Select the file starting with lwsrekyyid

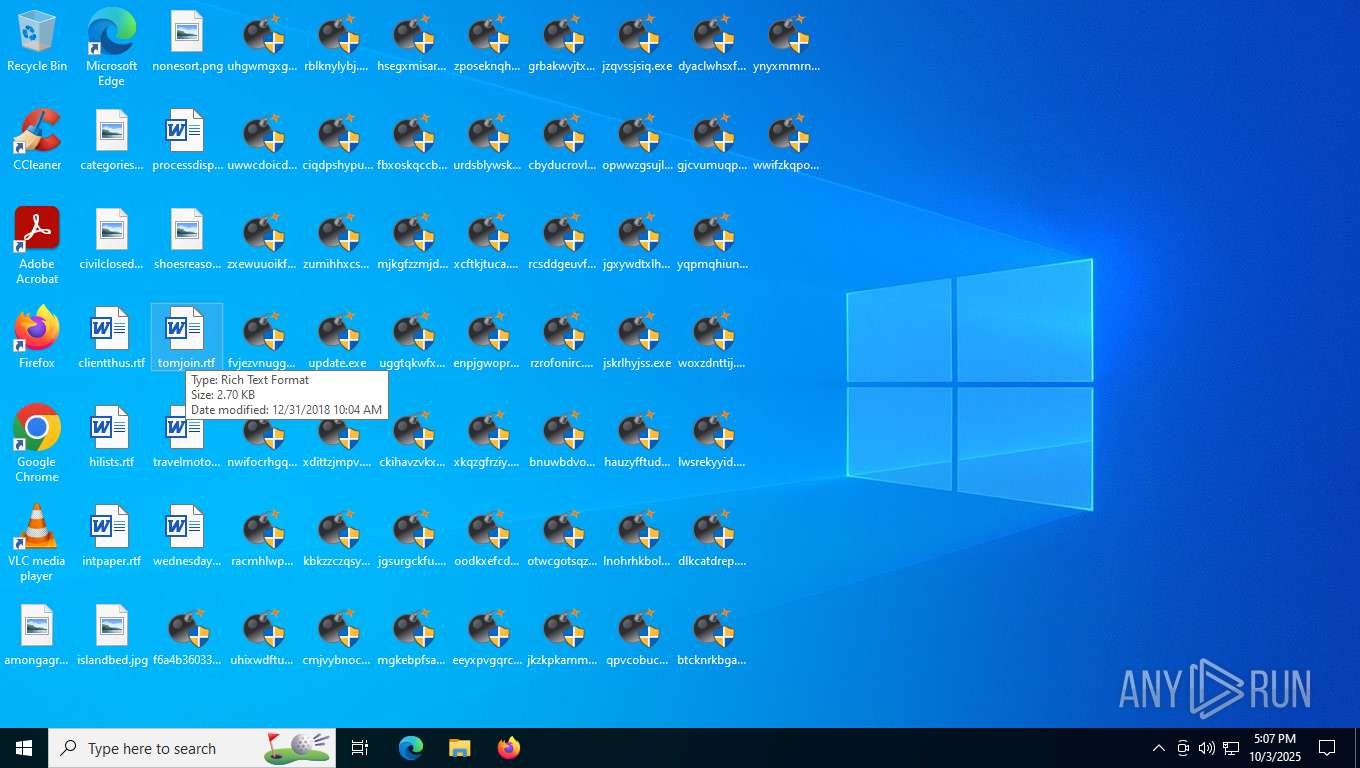[712, 438]
